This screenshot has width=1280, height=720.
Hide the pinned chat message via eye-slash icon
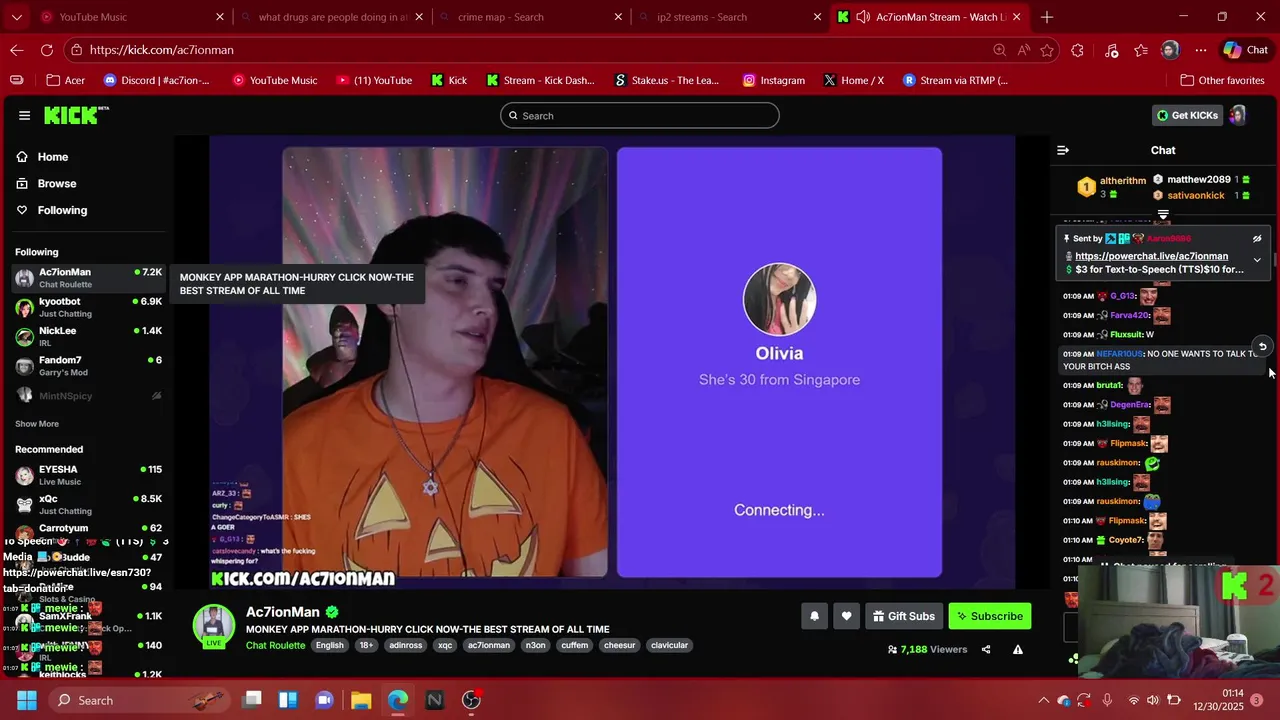(x=1257, y=239)
